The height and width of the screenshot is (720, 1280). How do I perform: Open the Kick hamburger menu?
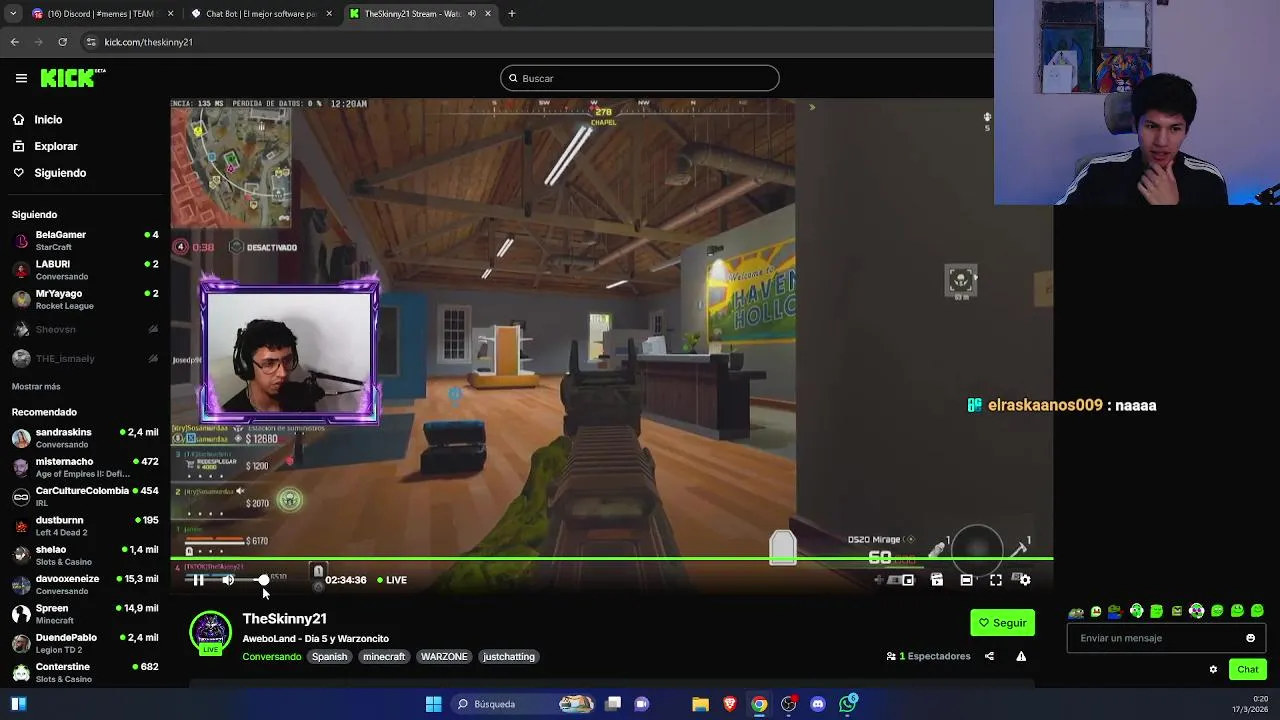pos(21,78)
